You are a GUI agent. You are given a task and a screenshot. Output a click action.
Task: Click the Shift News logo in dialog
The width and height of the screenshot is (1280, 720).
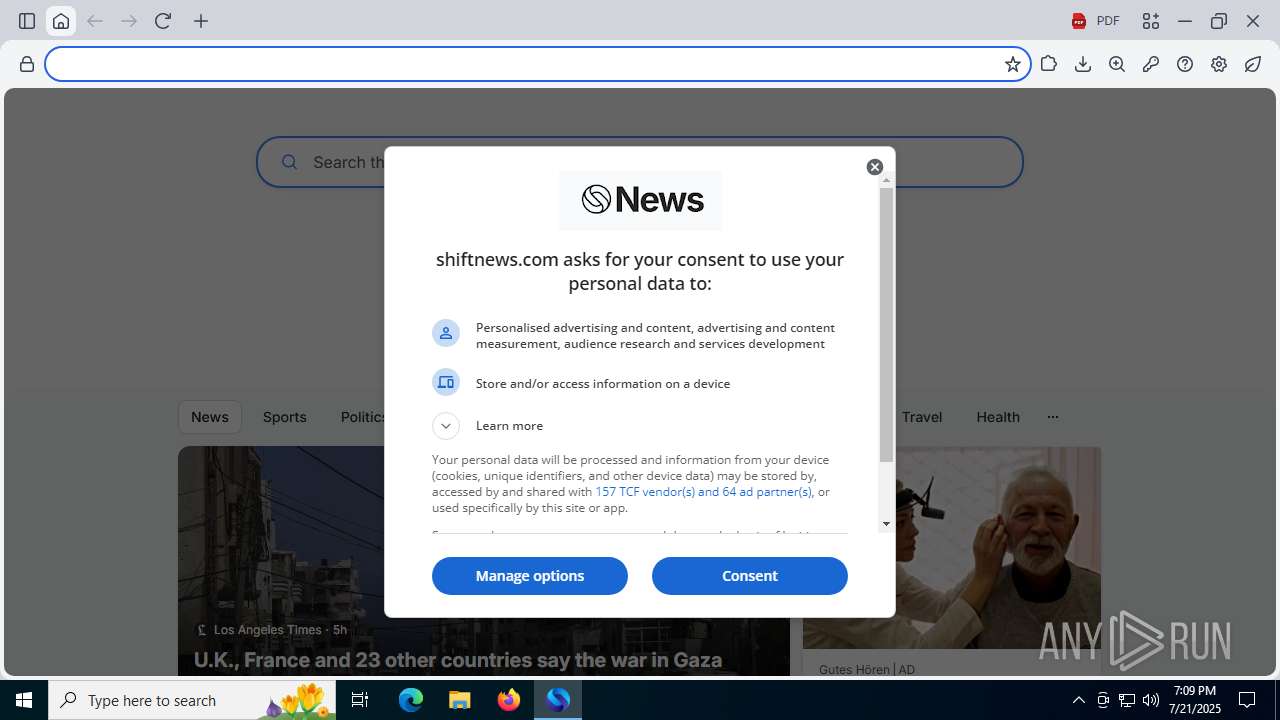[641, 200]
